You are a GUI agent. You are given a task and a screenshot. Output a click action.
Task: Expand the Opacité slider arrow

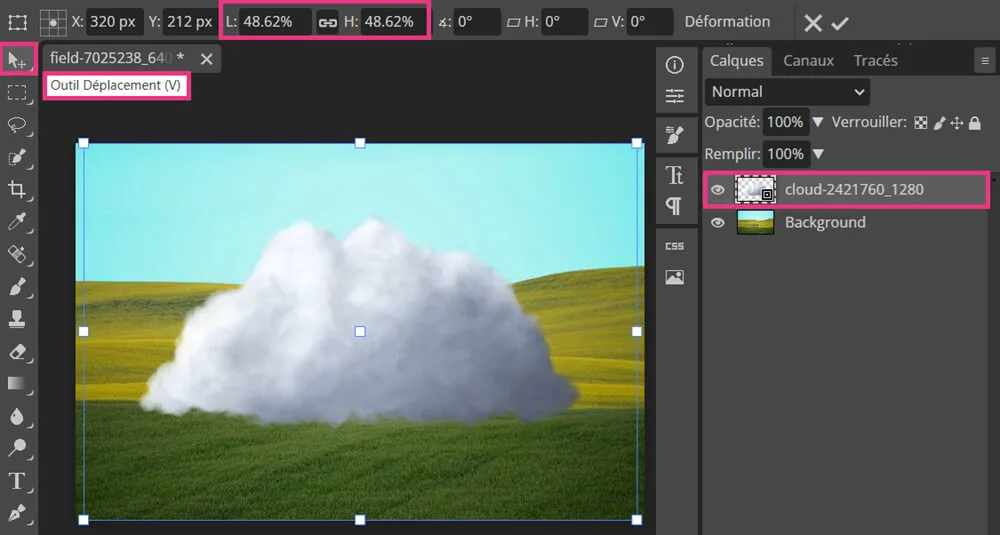(x=818, y=122)
